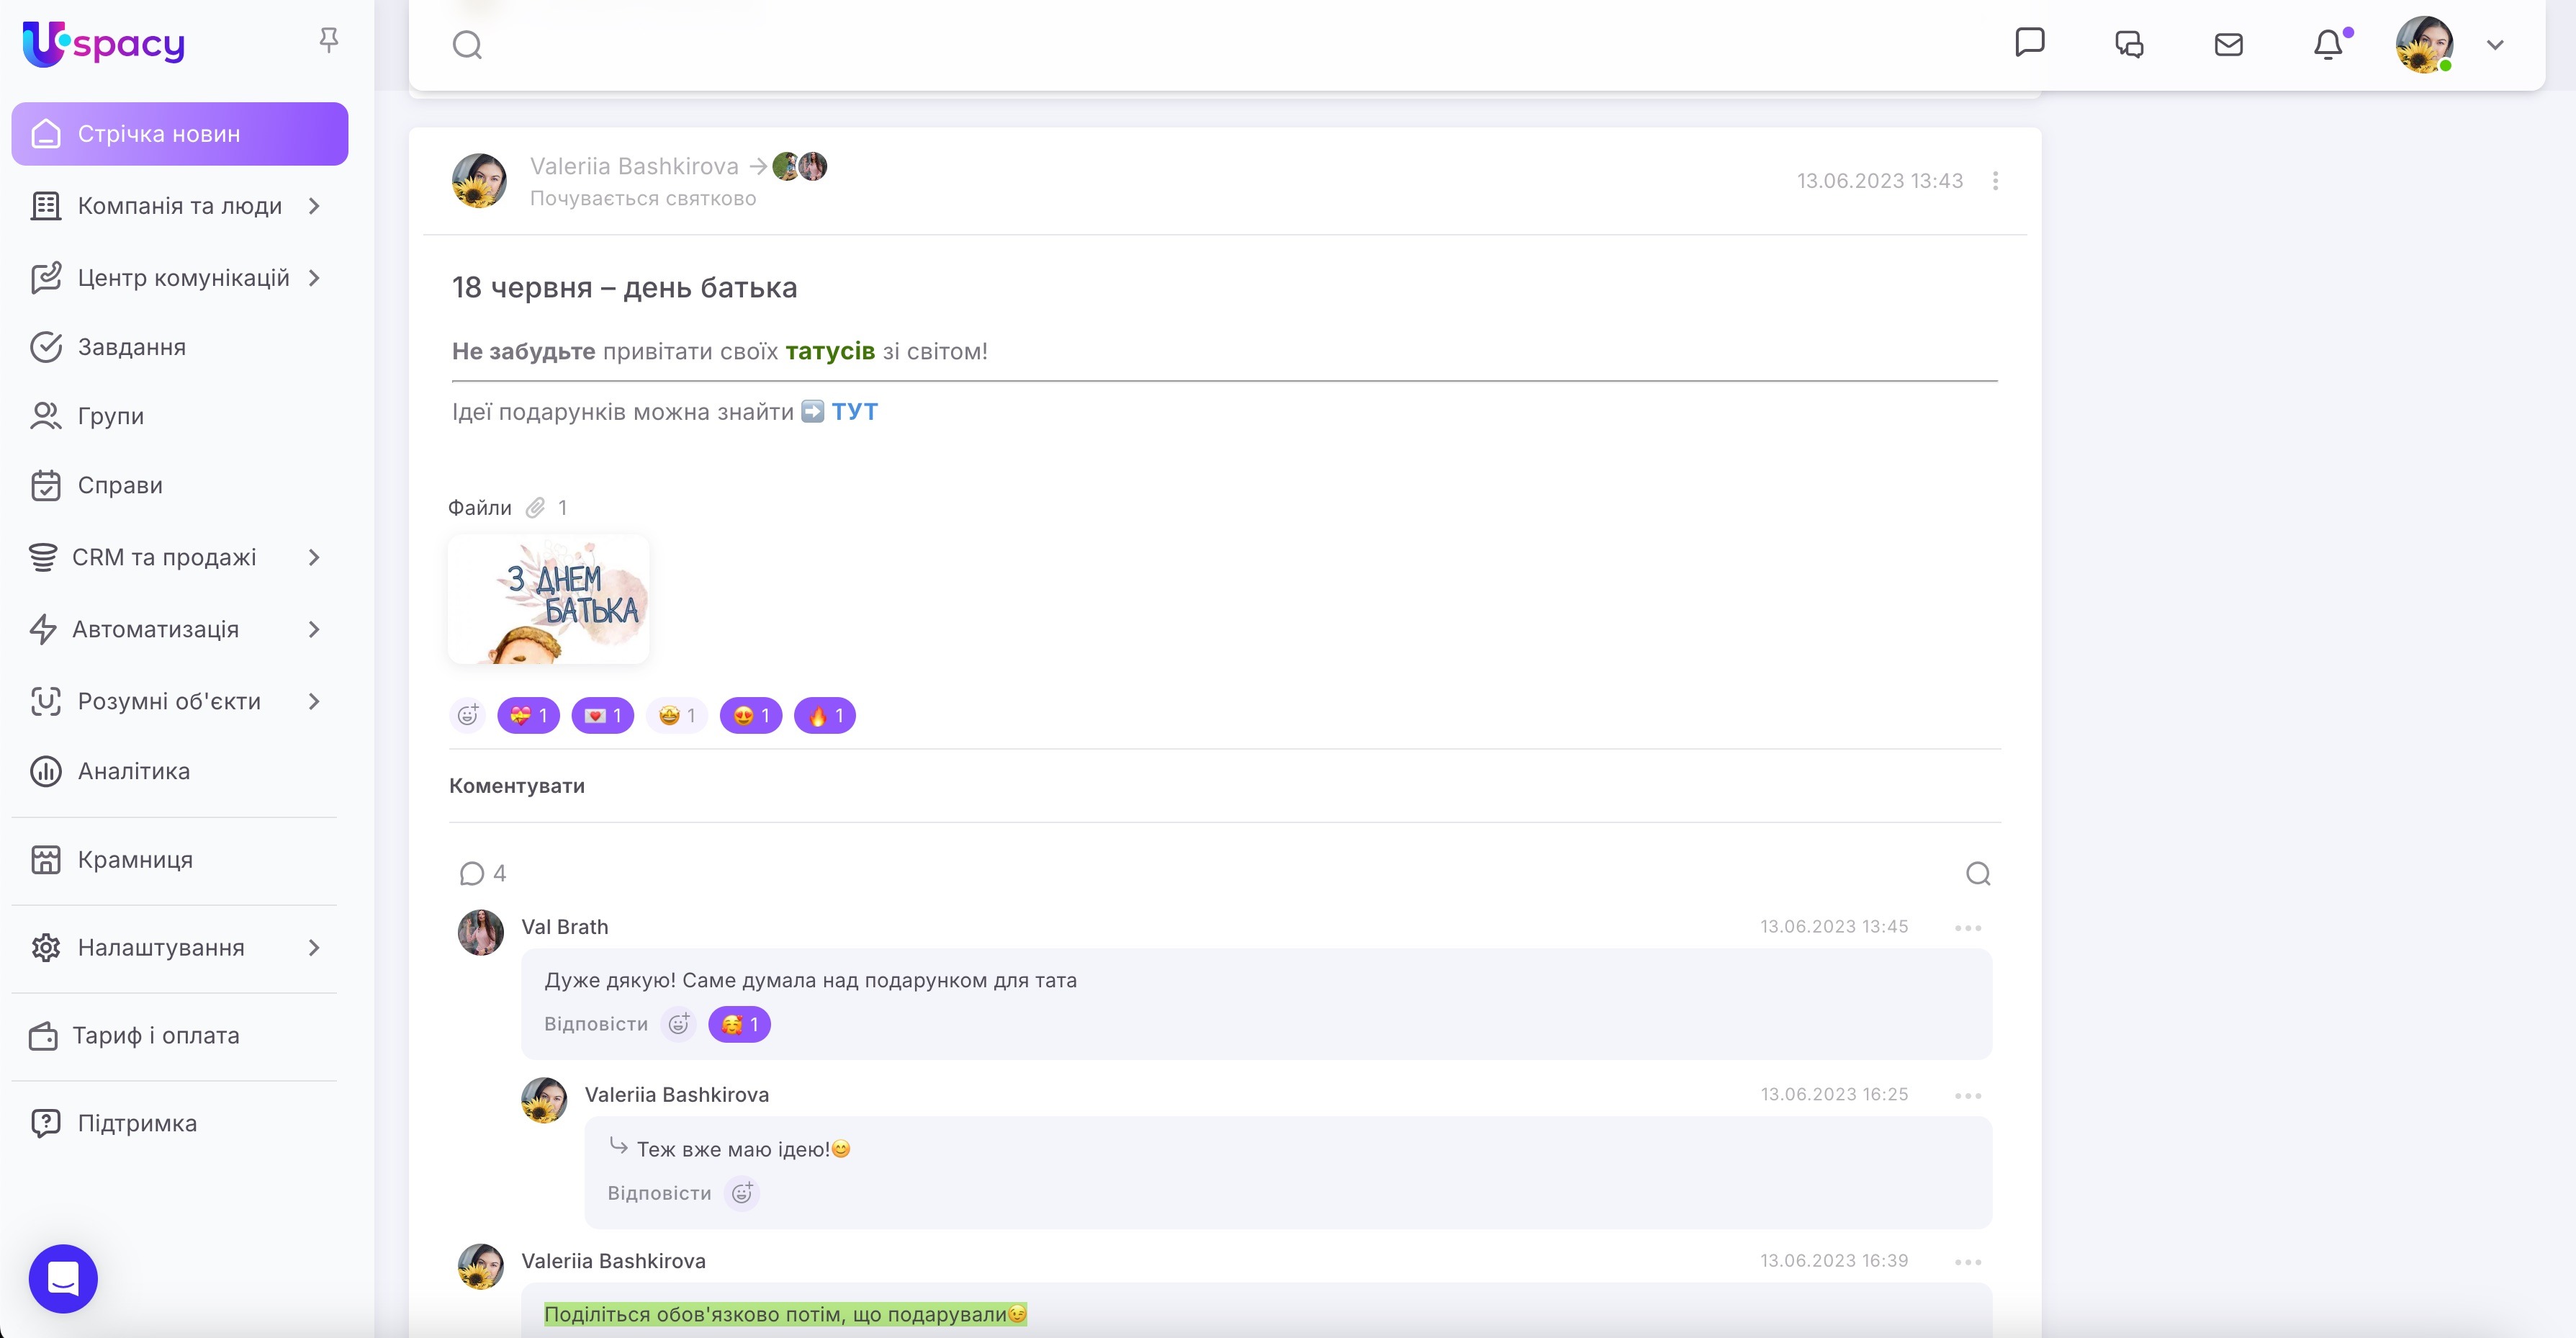Reply to Val Brath's comment
This screenshot has width=2576, height=1338.
pos(595,1024)
